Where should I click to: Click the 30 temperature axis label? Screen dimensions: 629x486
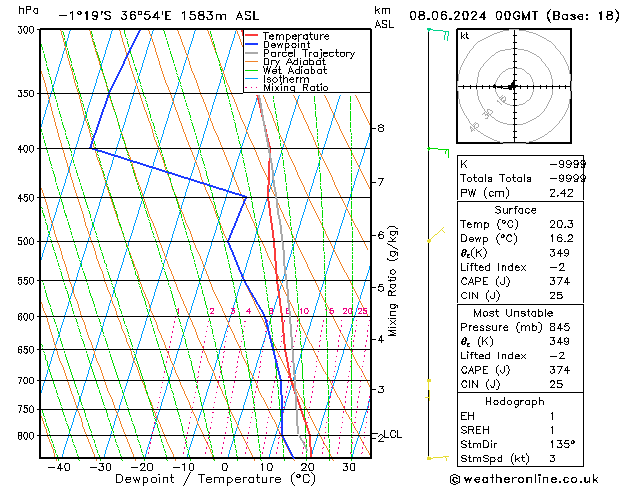(x=349, y=467)
